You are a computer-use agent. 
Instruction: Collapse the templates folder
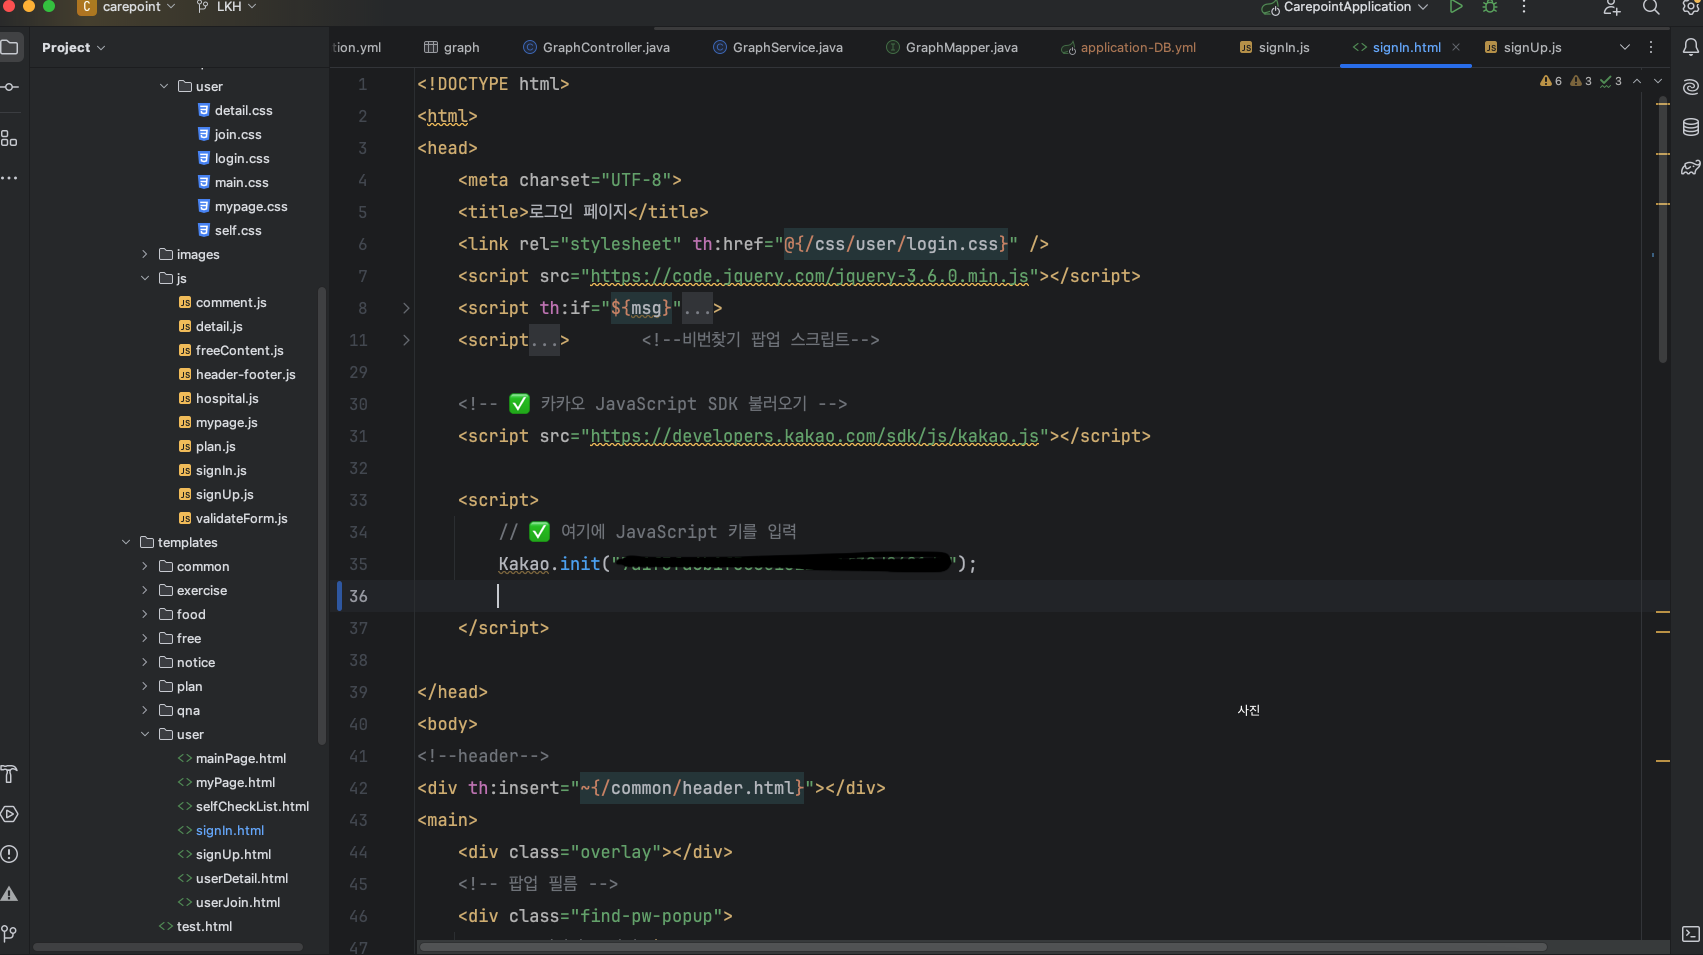click(x=126, y=542)
